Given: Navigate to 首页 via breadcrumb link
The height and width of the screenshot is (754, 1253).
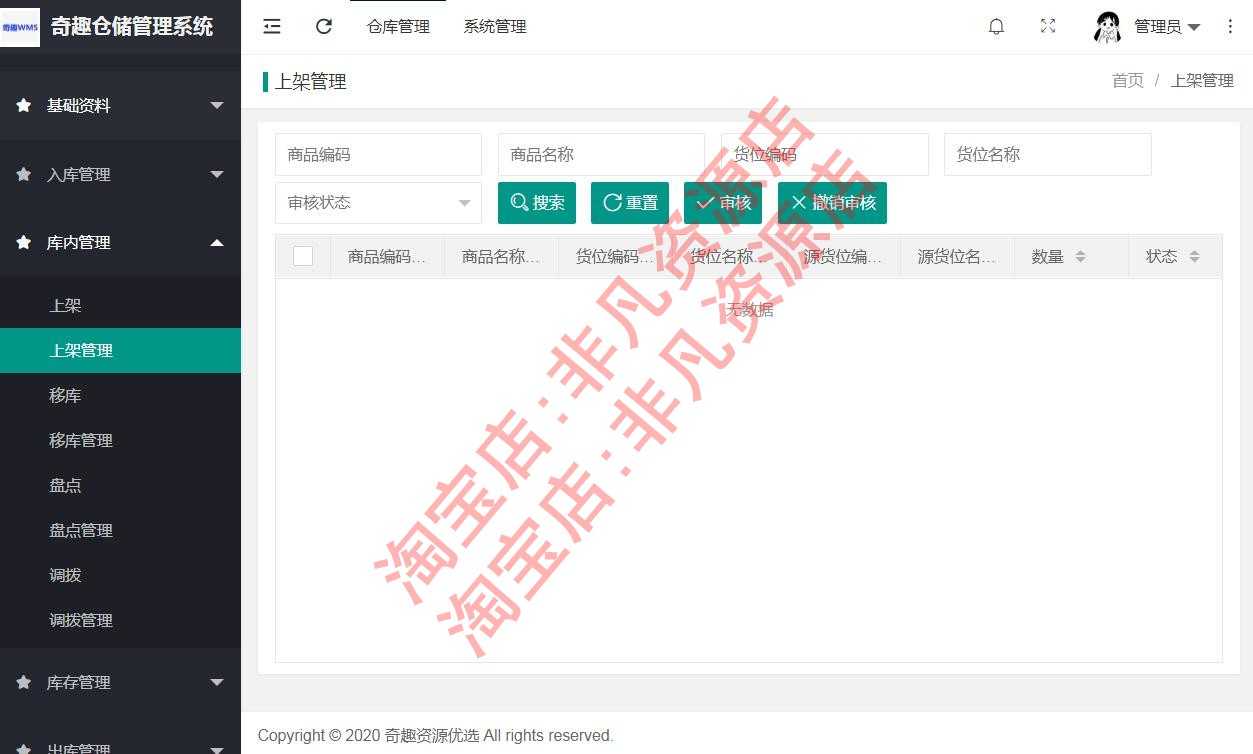Looking at the screenshot, I should 1127,81.
